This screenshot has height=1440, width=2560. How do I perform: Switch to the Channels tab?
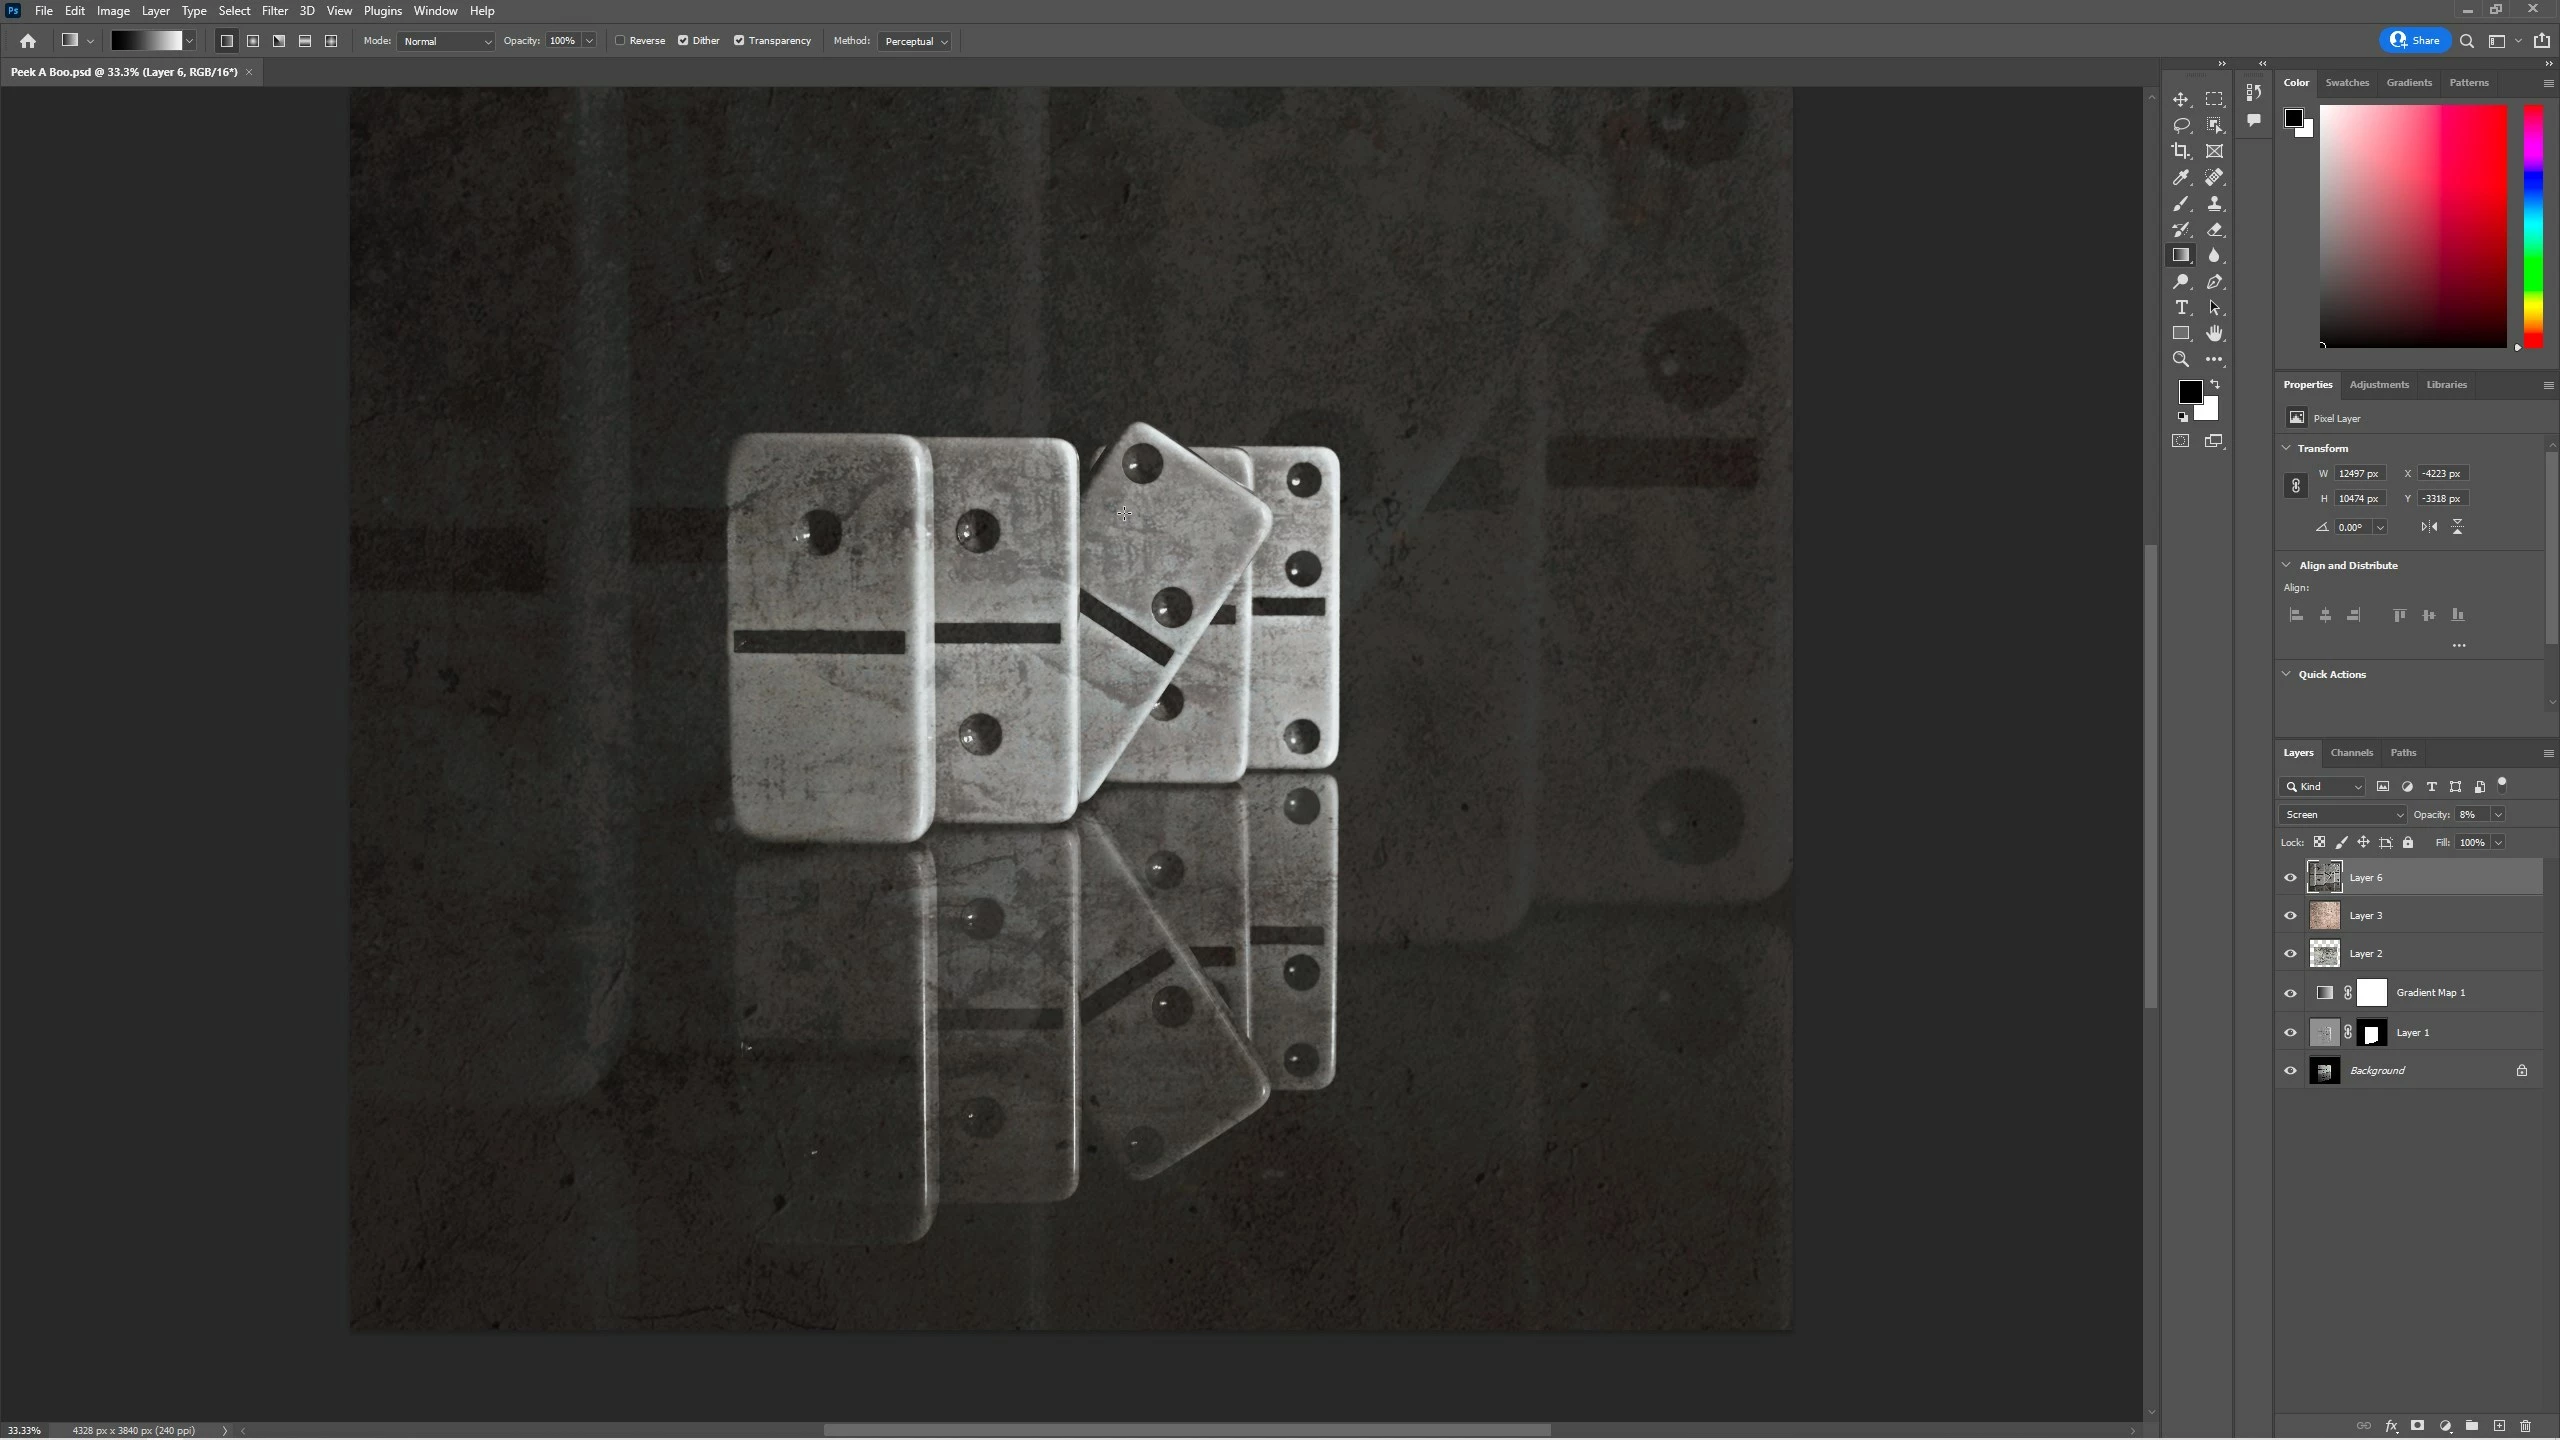point(2351,753)
